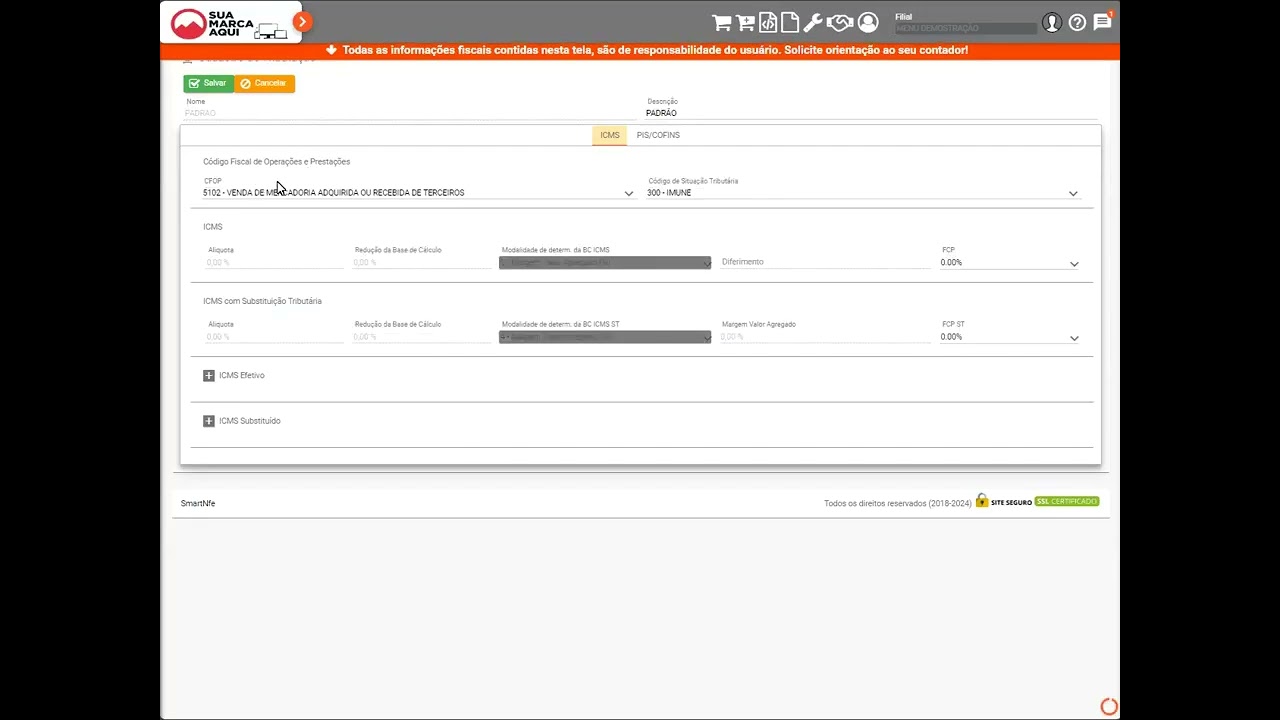The height and width of the screenshot is (720, 1280).
Task: Open the XML code file icon
Action: [x=768, y=22]
